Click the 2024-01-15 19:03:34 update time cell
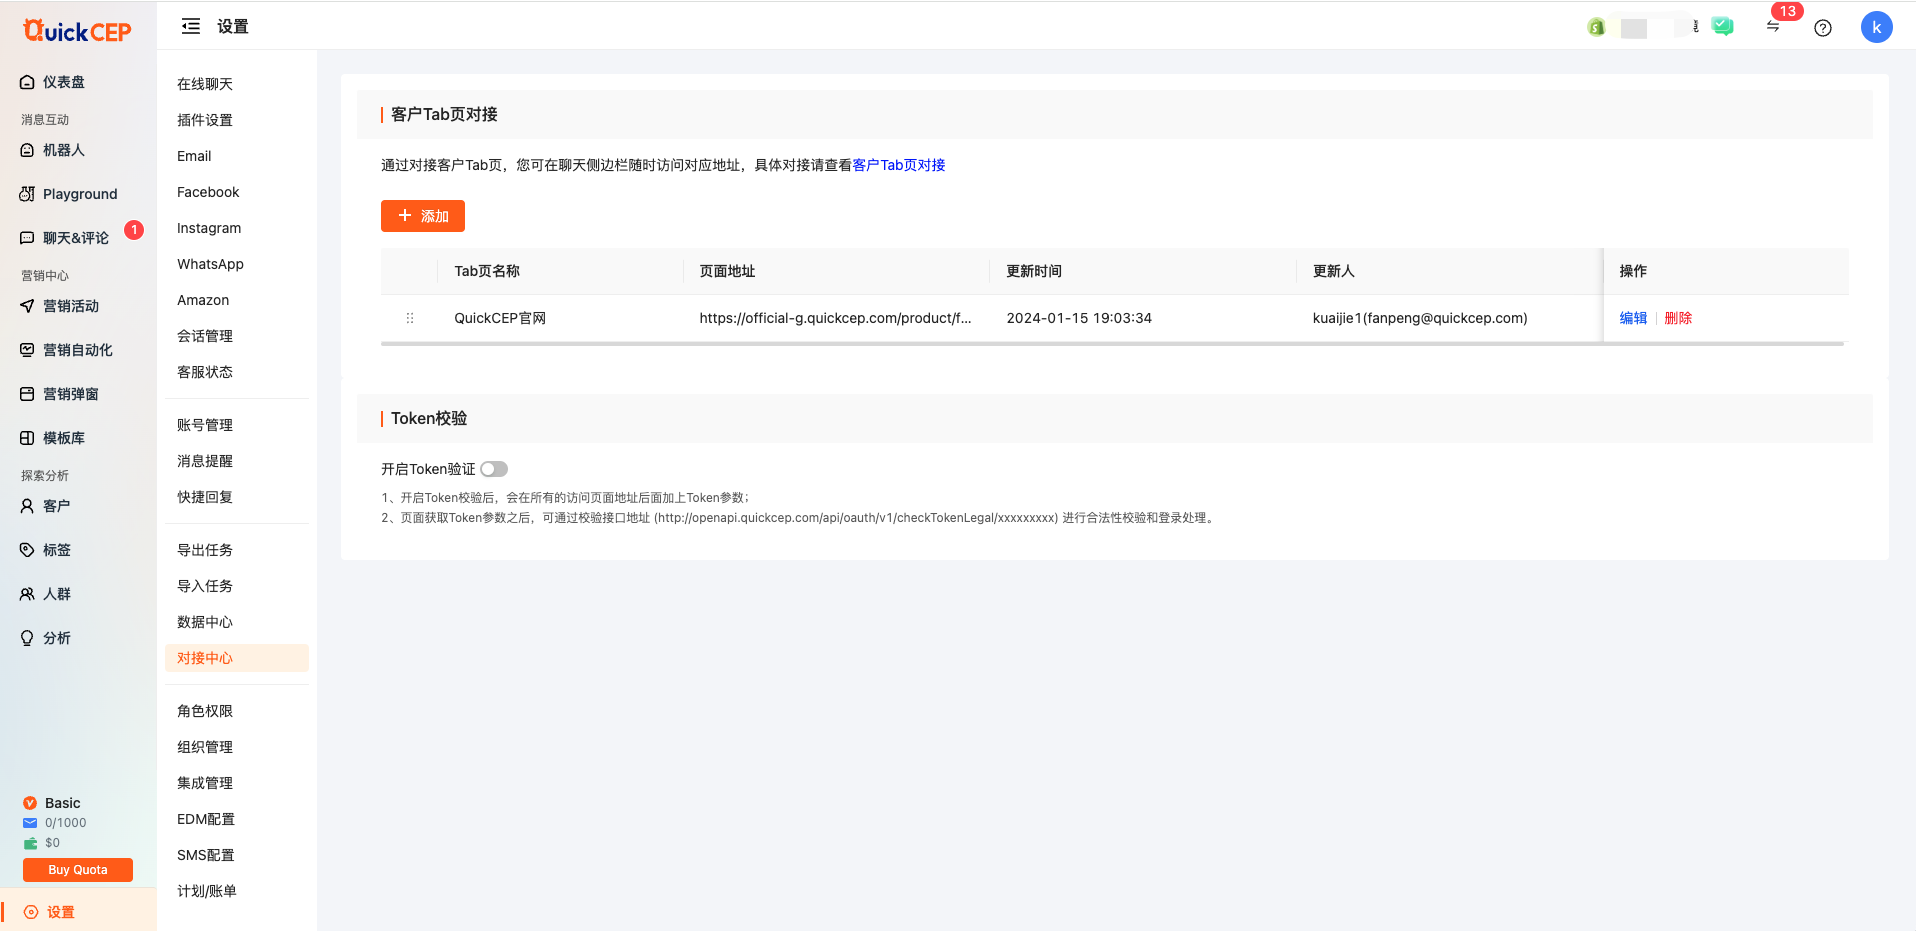 1079,318
